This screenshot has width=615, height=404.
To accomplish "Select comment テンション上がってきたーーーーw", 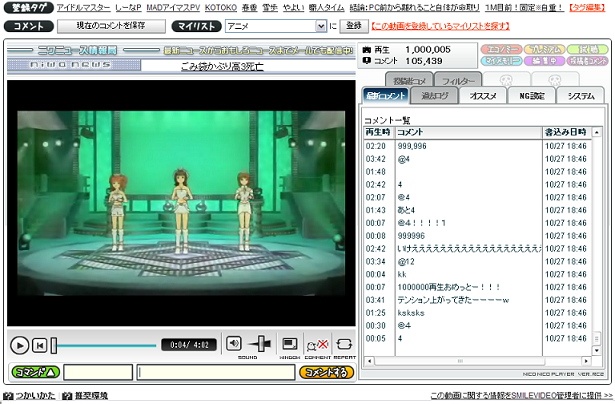I will coord(478,300).
